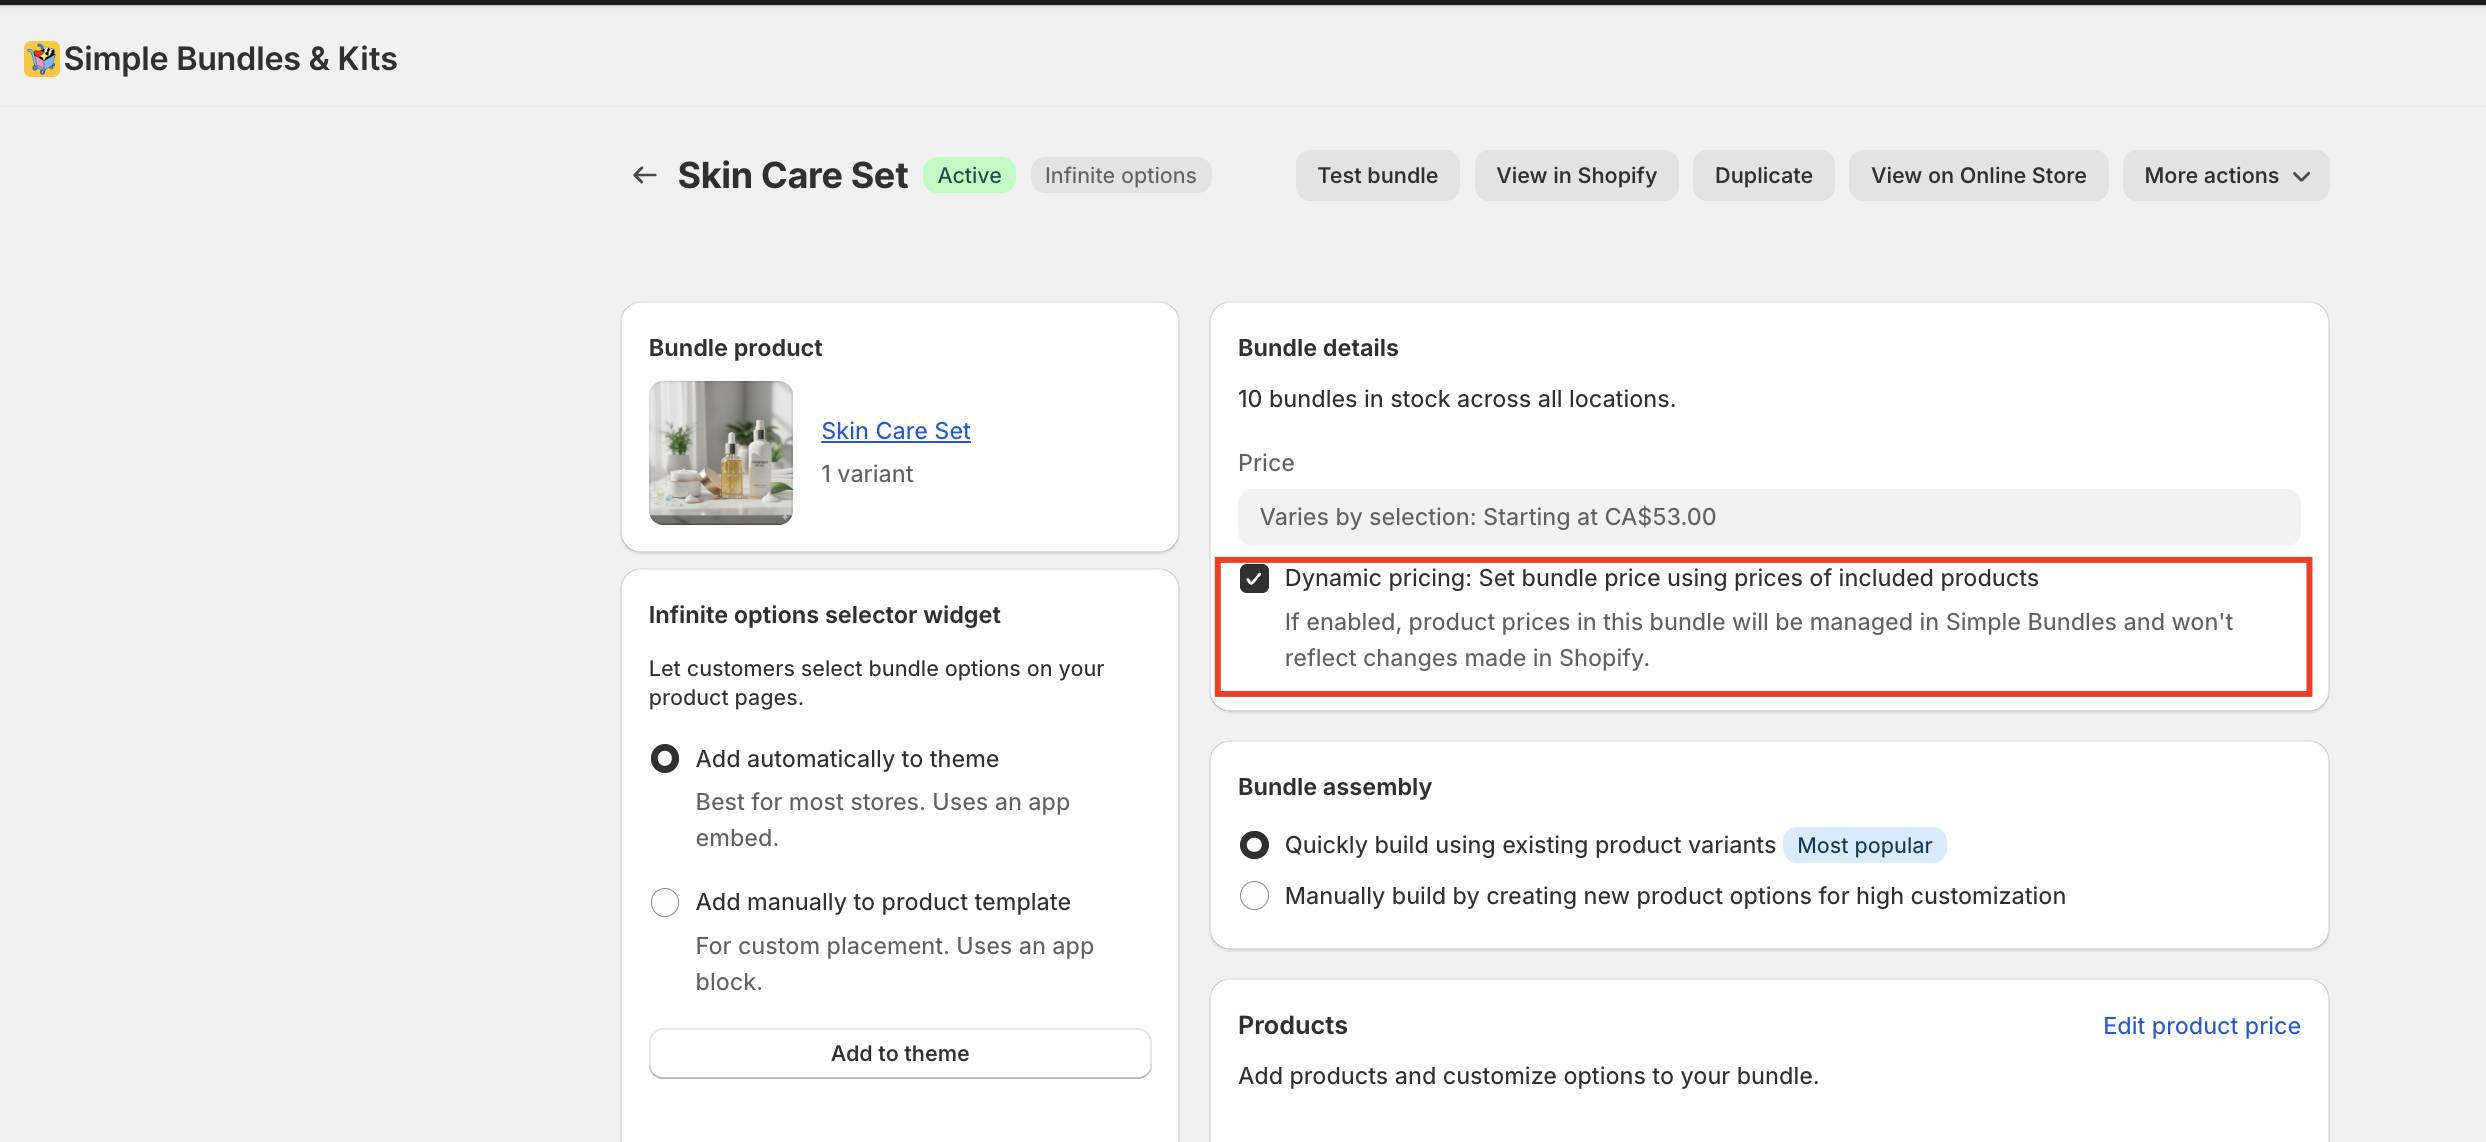2486x1142 pixels.
Task: Click the Duplicate button
Action: 1763,176
